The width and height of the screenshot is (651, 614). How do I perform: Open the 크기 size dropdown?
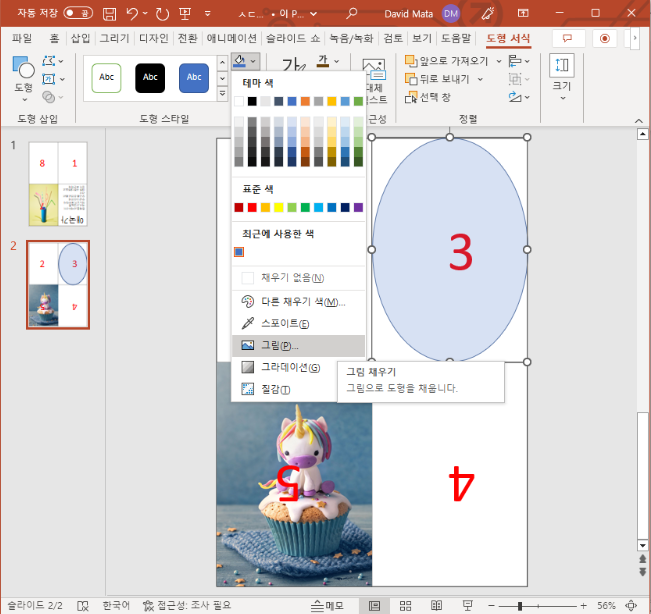tap(562, 78)
